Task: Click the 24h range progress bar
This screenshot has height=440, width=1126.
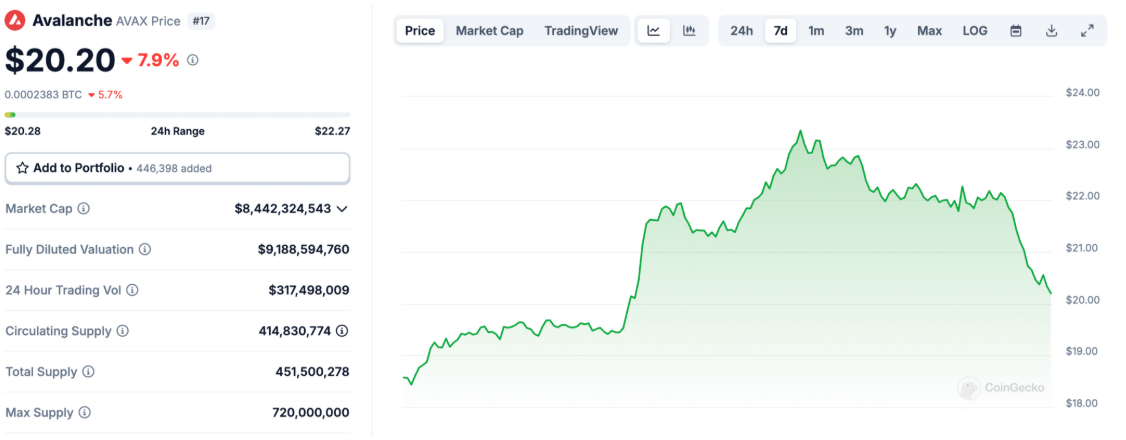Action: 177,115
